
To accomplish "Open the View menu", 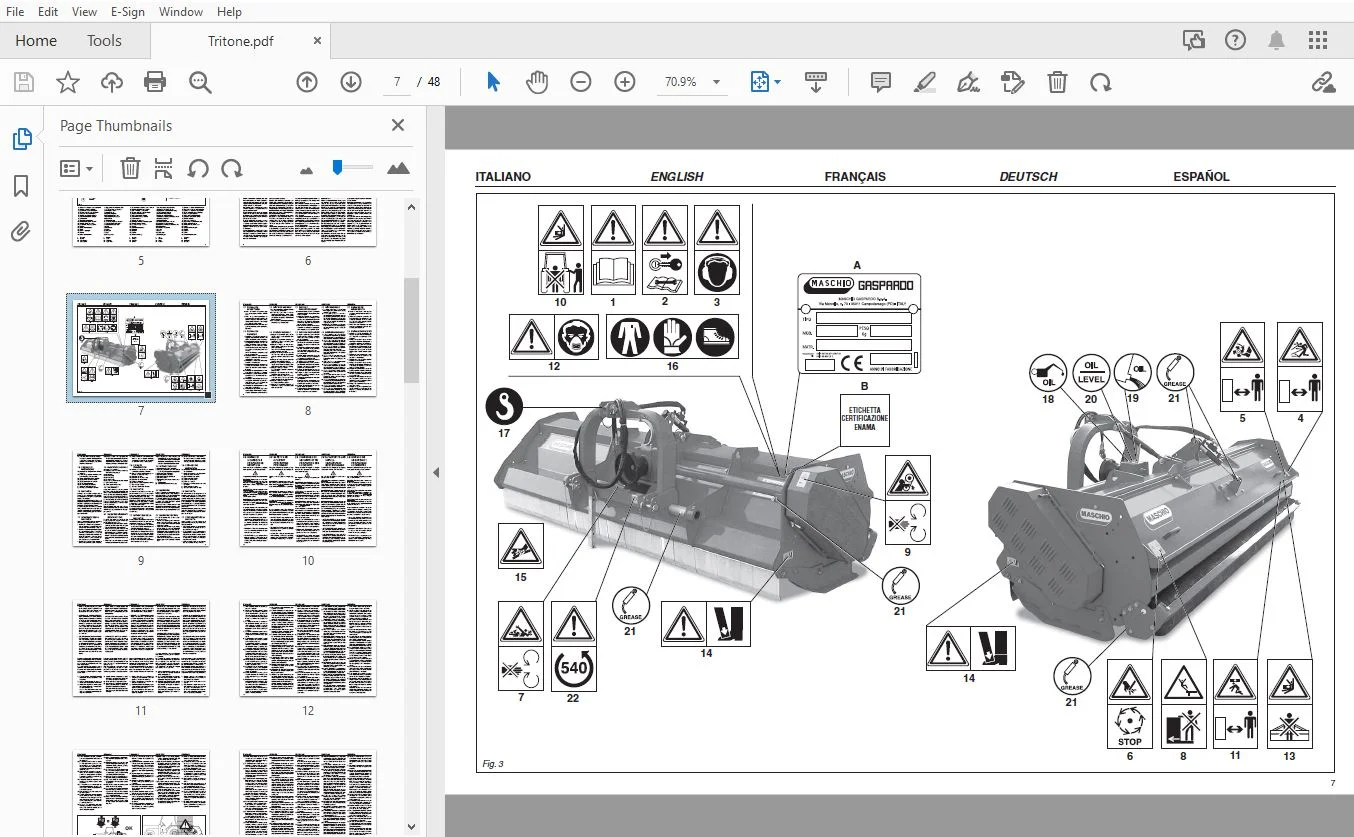I will tap(84, 12).
